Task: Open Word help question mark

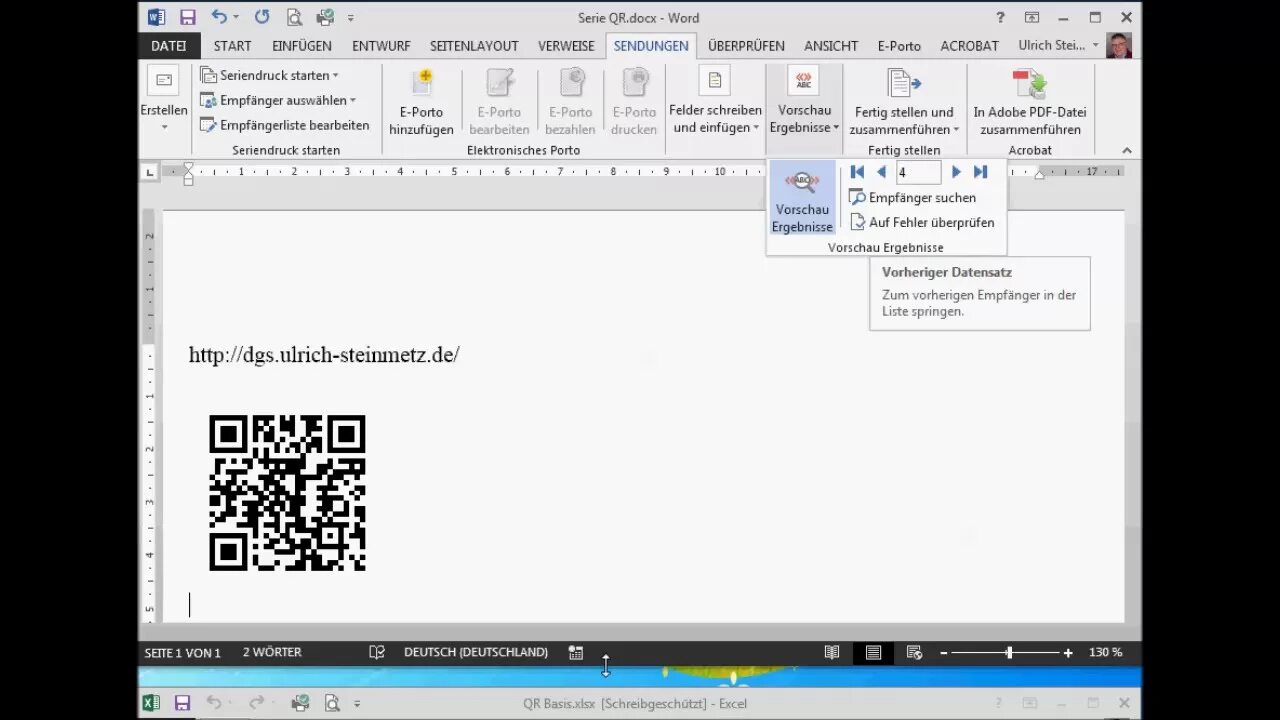Action: (x=1000, y=18)
